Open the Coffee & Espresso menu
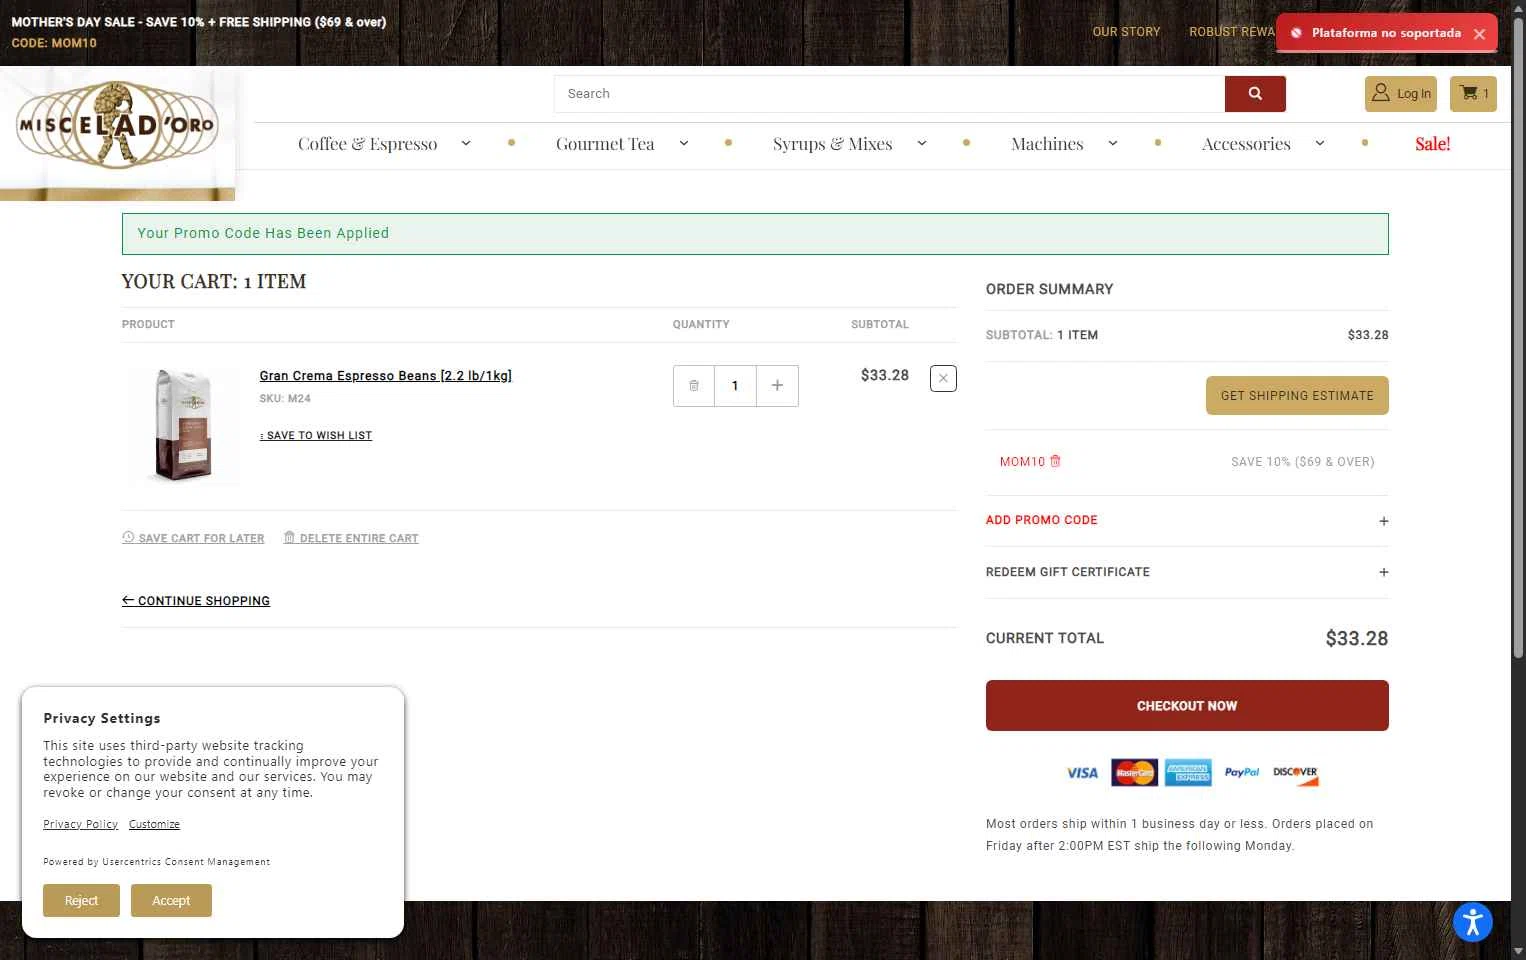Image resolution: width=1526 pixels, height=960 pixels. (368, 144)
